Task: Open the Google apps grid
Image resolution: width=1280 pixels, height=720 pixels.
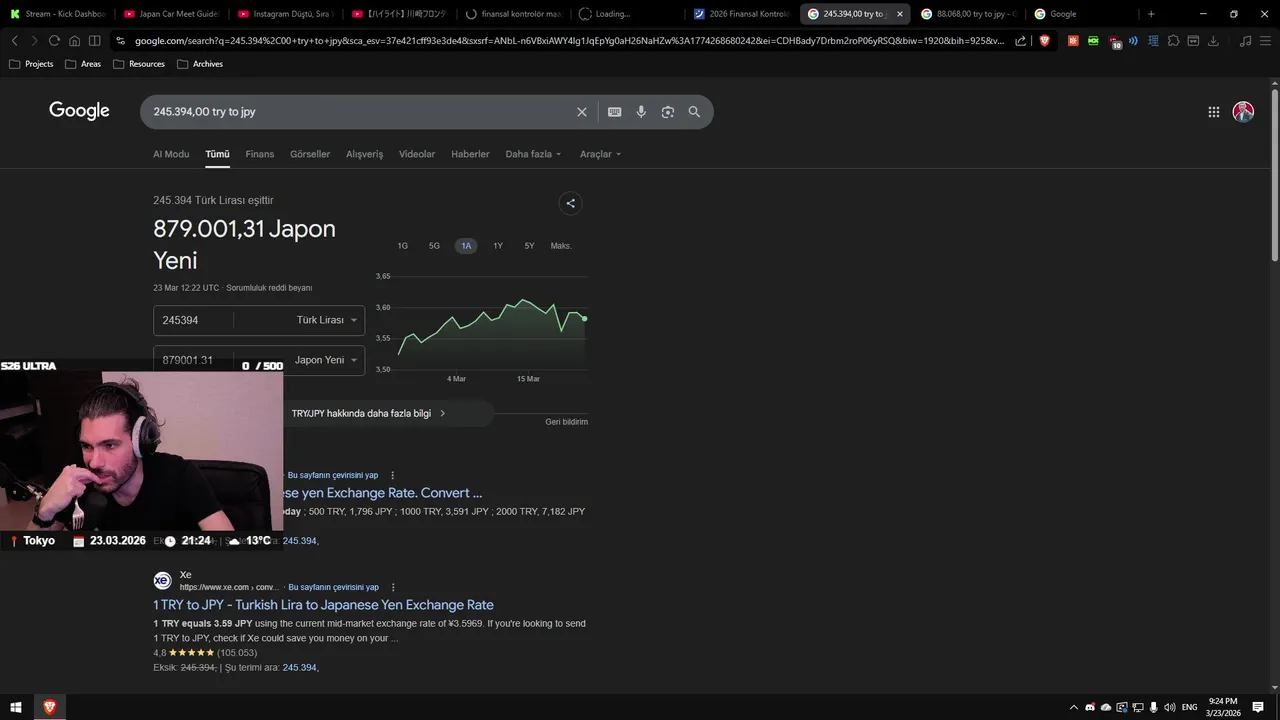Action: tap(1214, 112)
